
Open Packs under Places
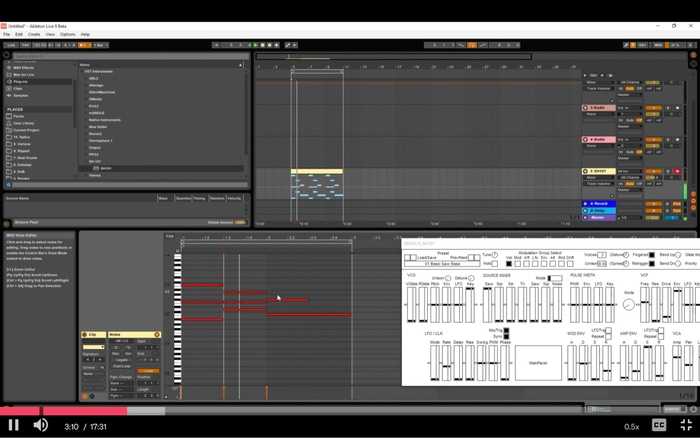tap(19, 116)
